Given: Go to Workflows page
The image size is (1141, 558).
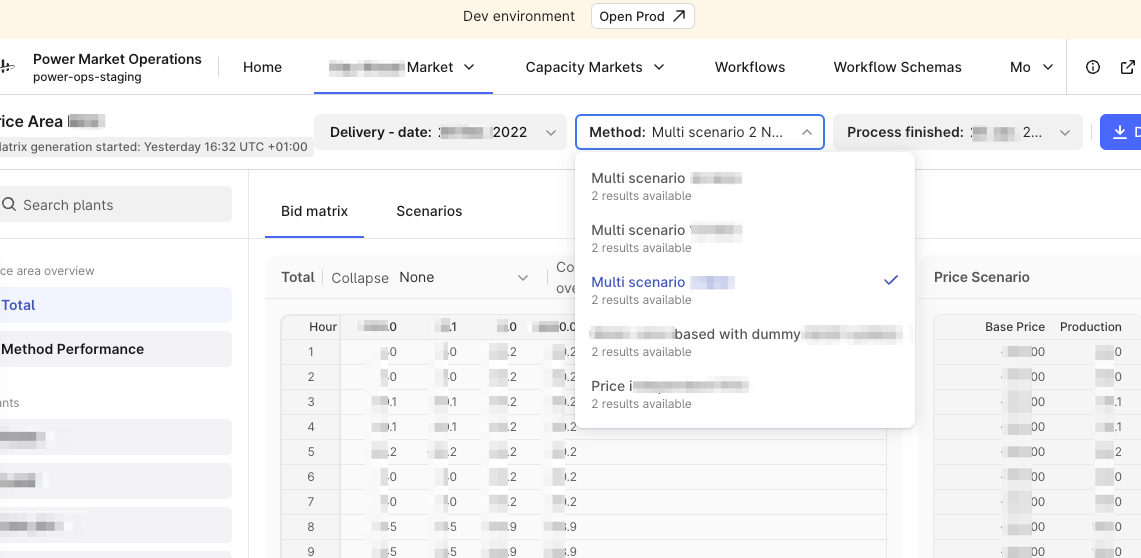Looking at the screenshot, I should tap(750, 67).
